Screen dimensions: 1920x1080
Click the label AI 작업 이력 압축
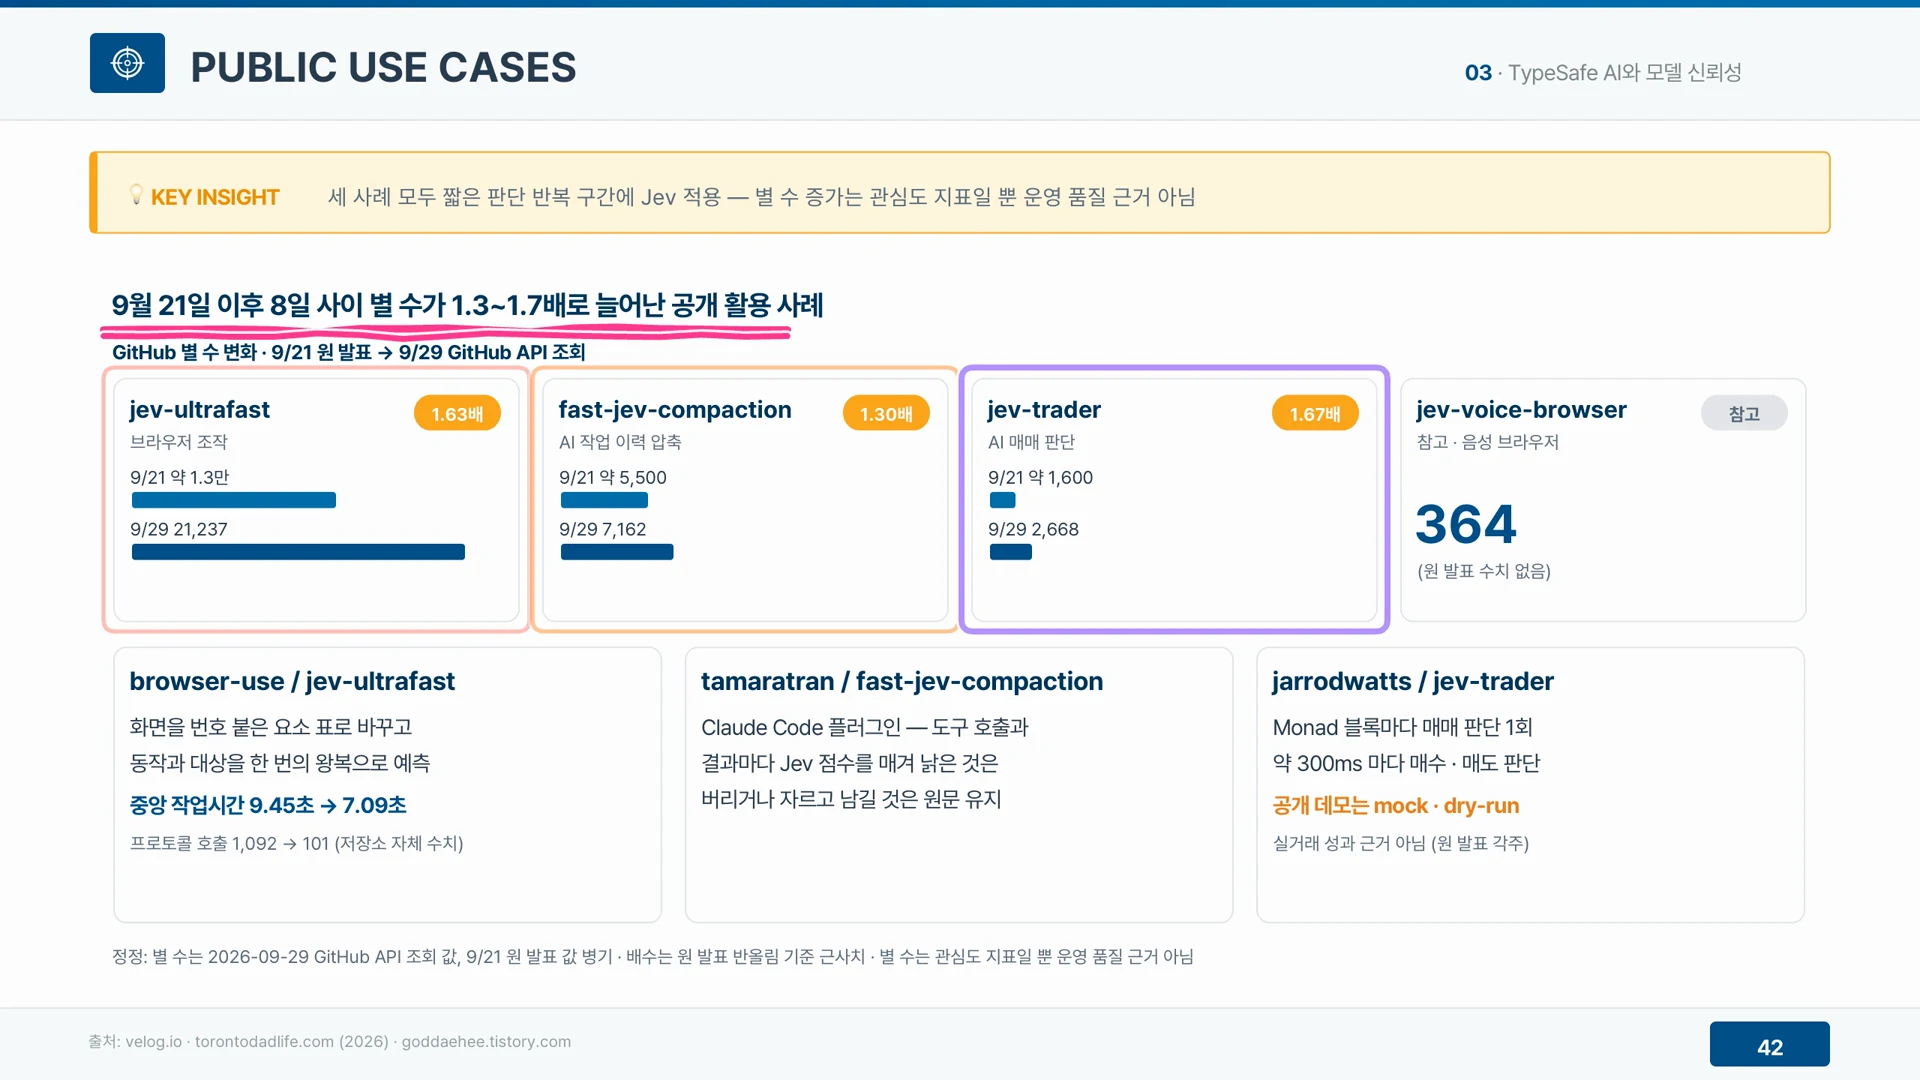click(x=620, y=442)
